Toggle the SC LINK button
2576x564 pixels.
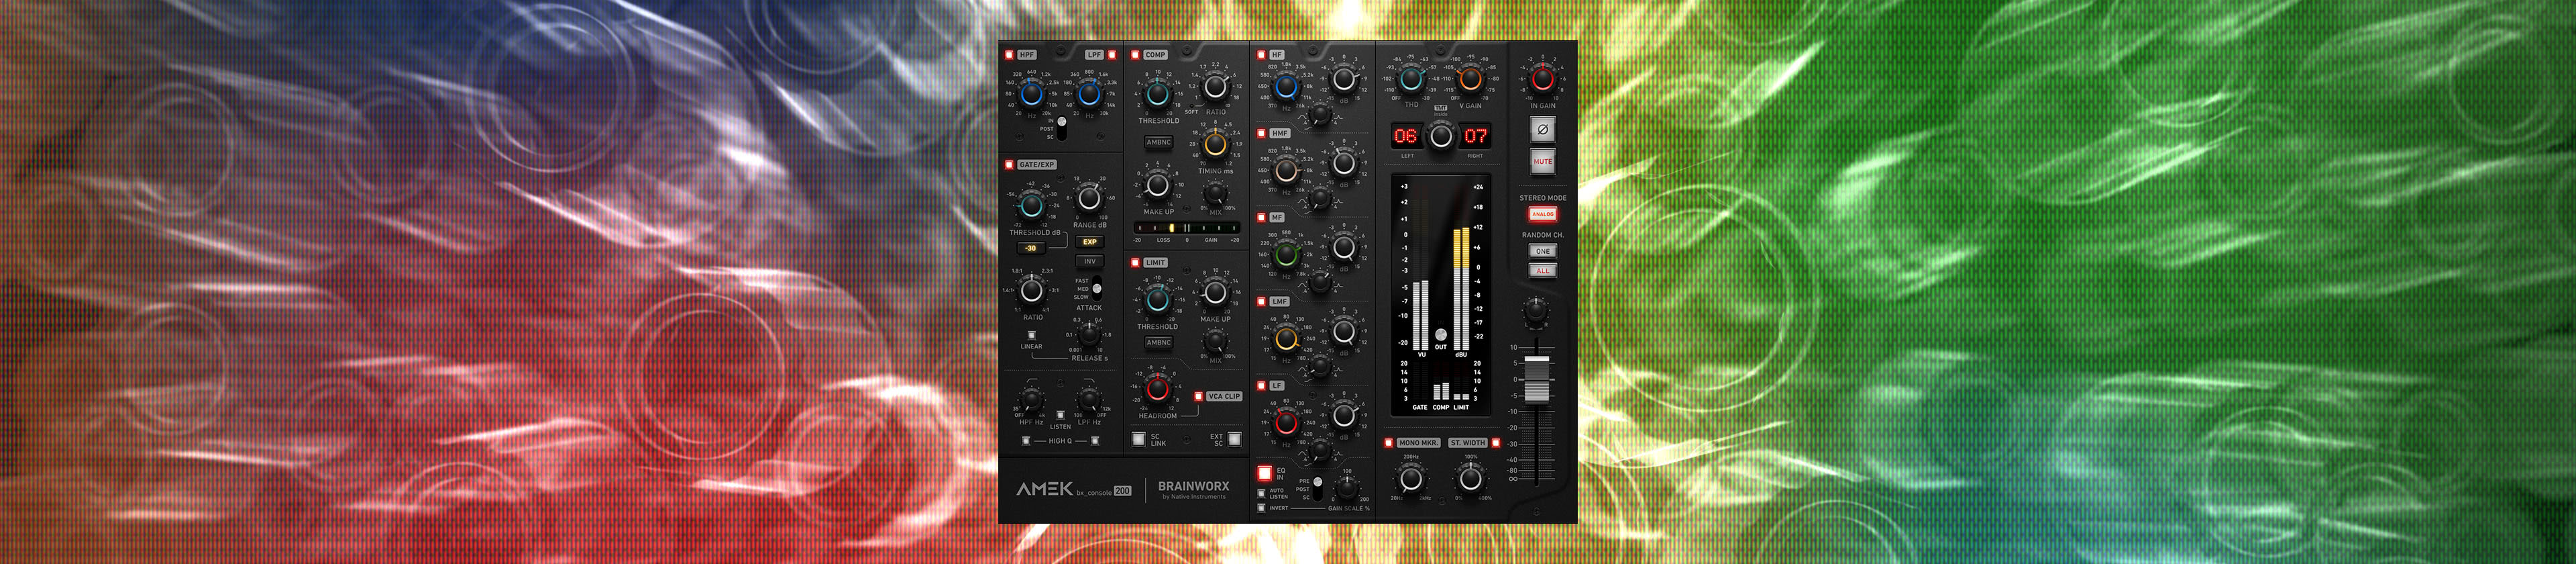coord(1138,439)
